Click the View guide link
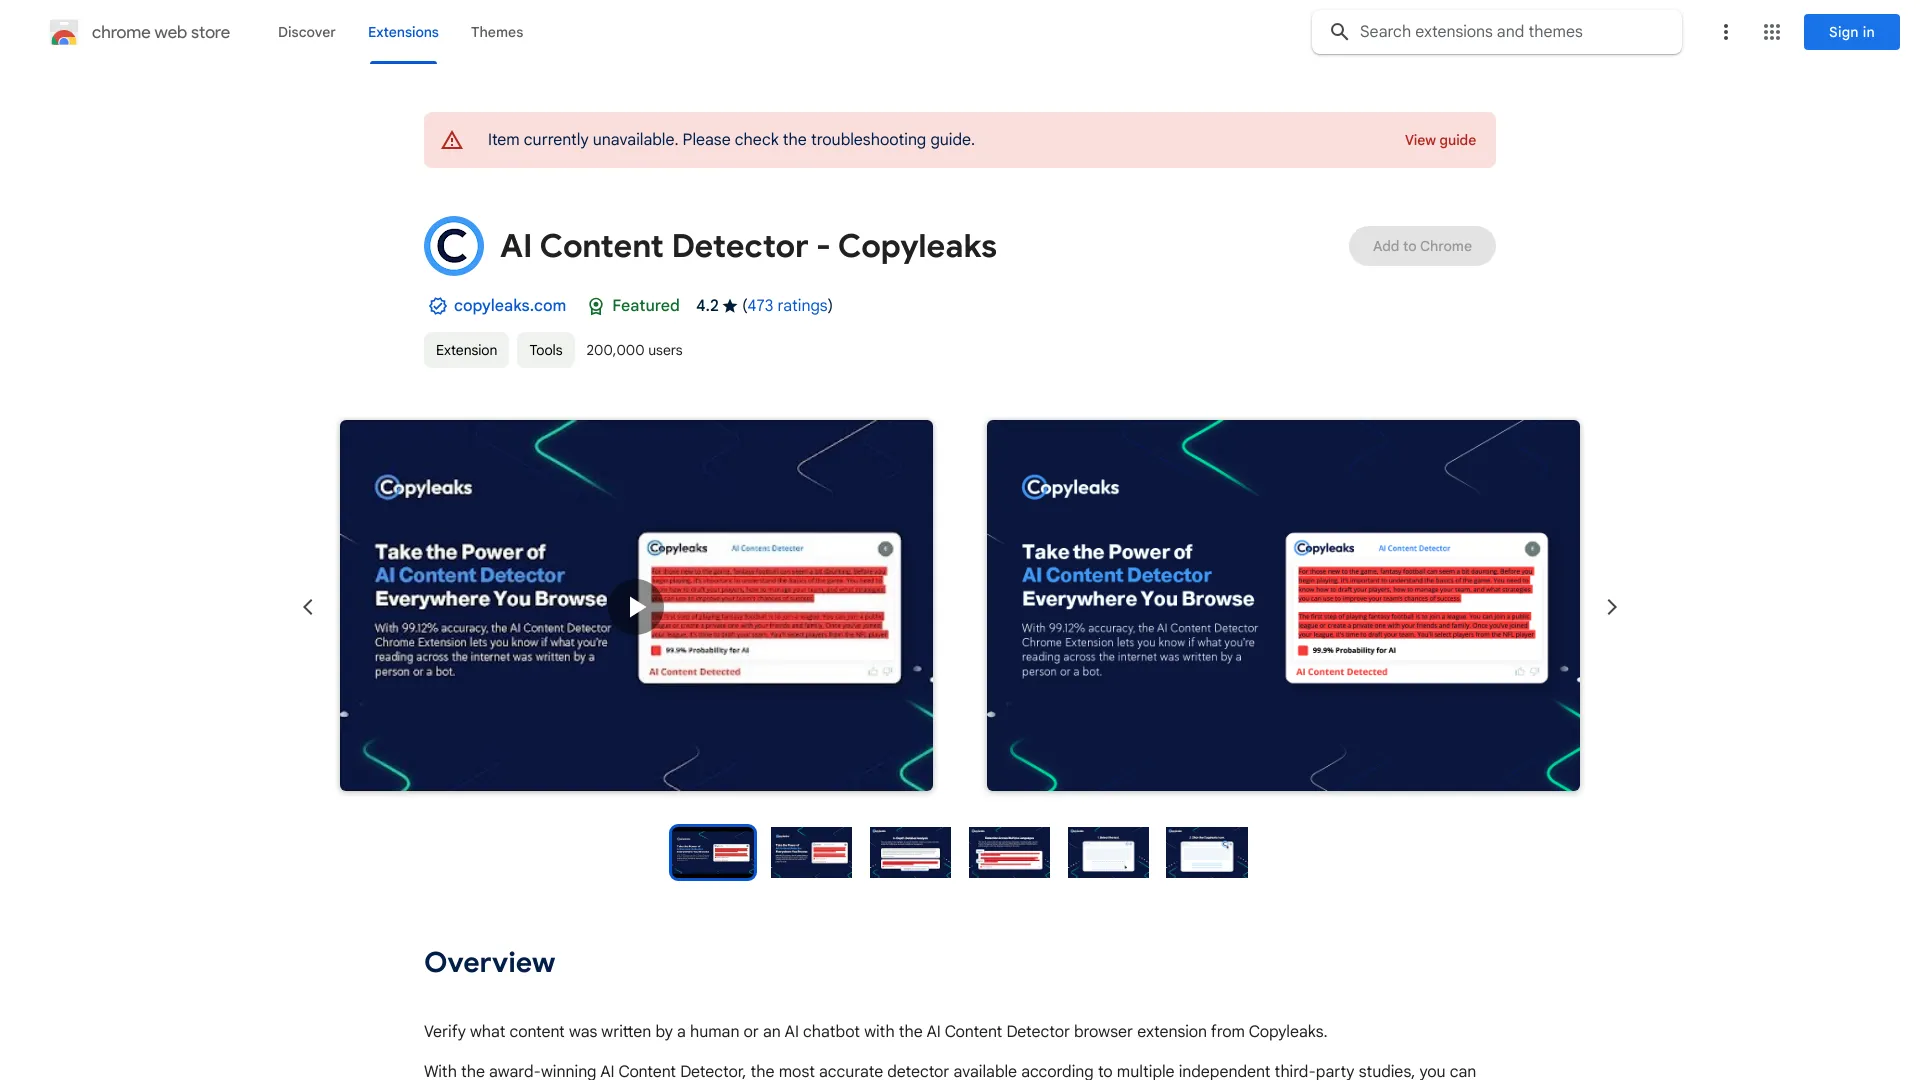1920x1080 pixels. point(1440,140)
